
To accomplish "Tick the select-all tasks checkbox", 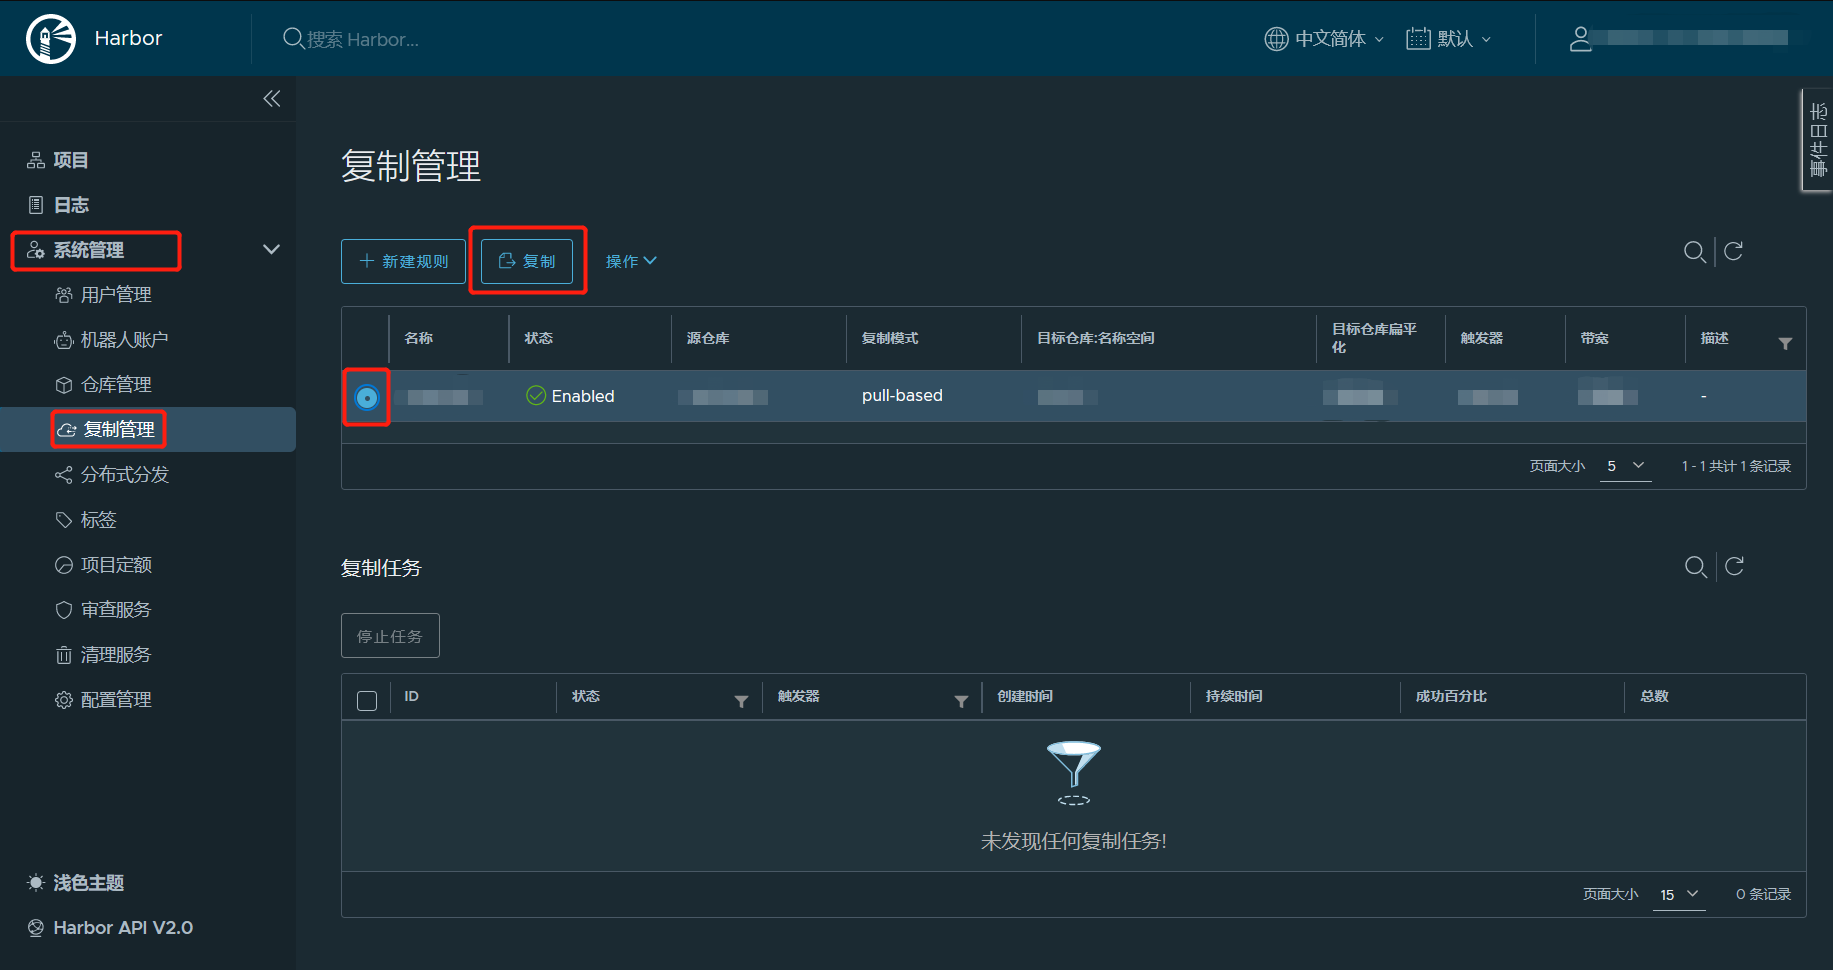I will click(367, 700).
